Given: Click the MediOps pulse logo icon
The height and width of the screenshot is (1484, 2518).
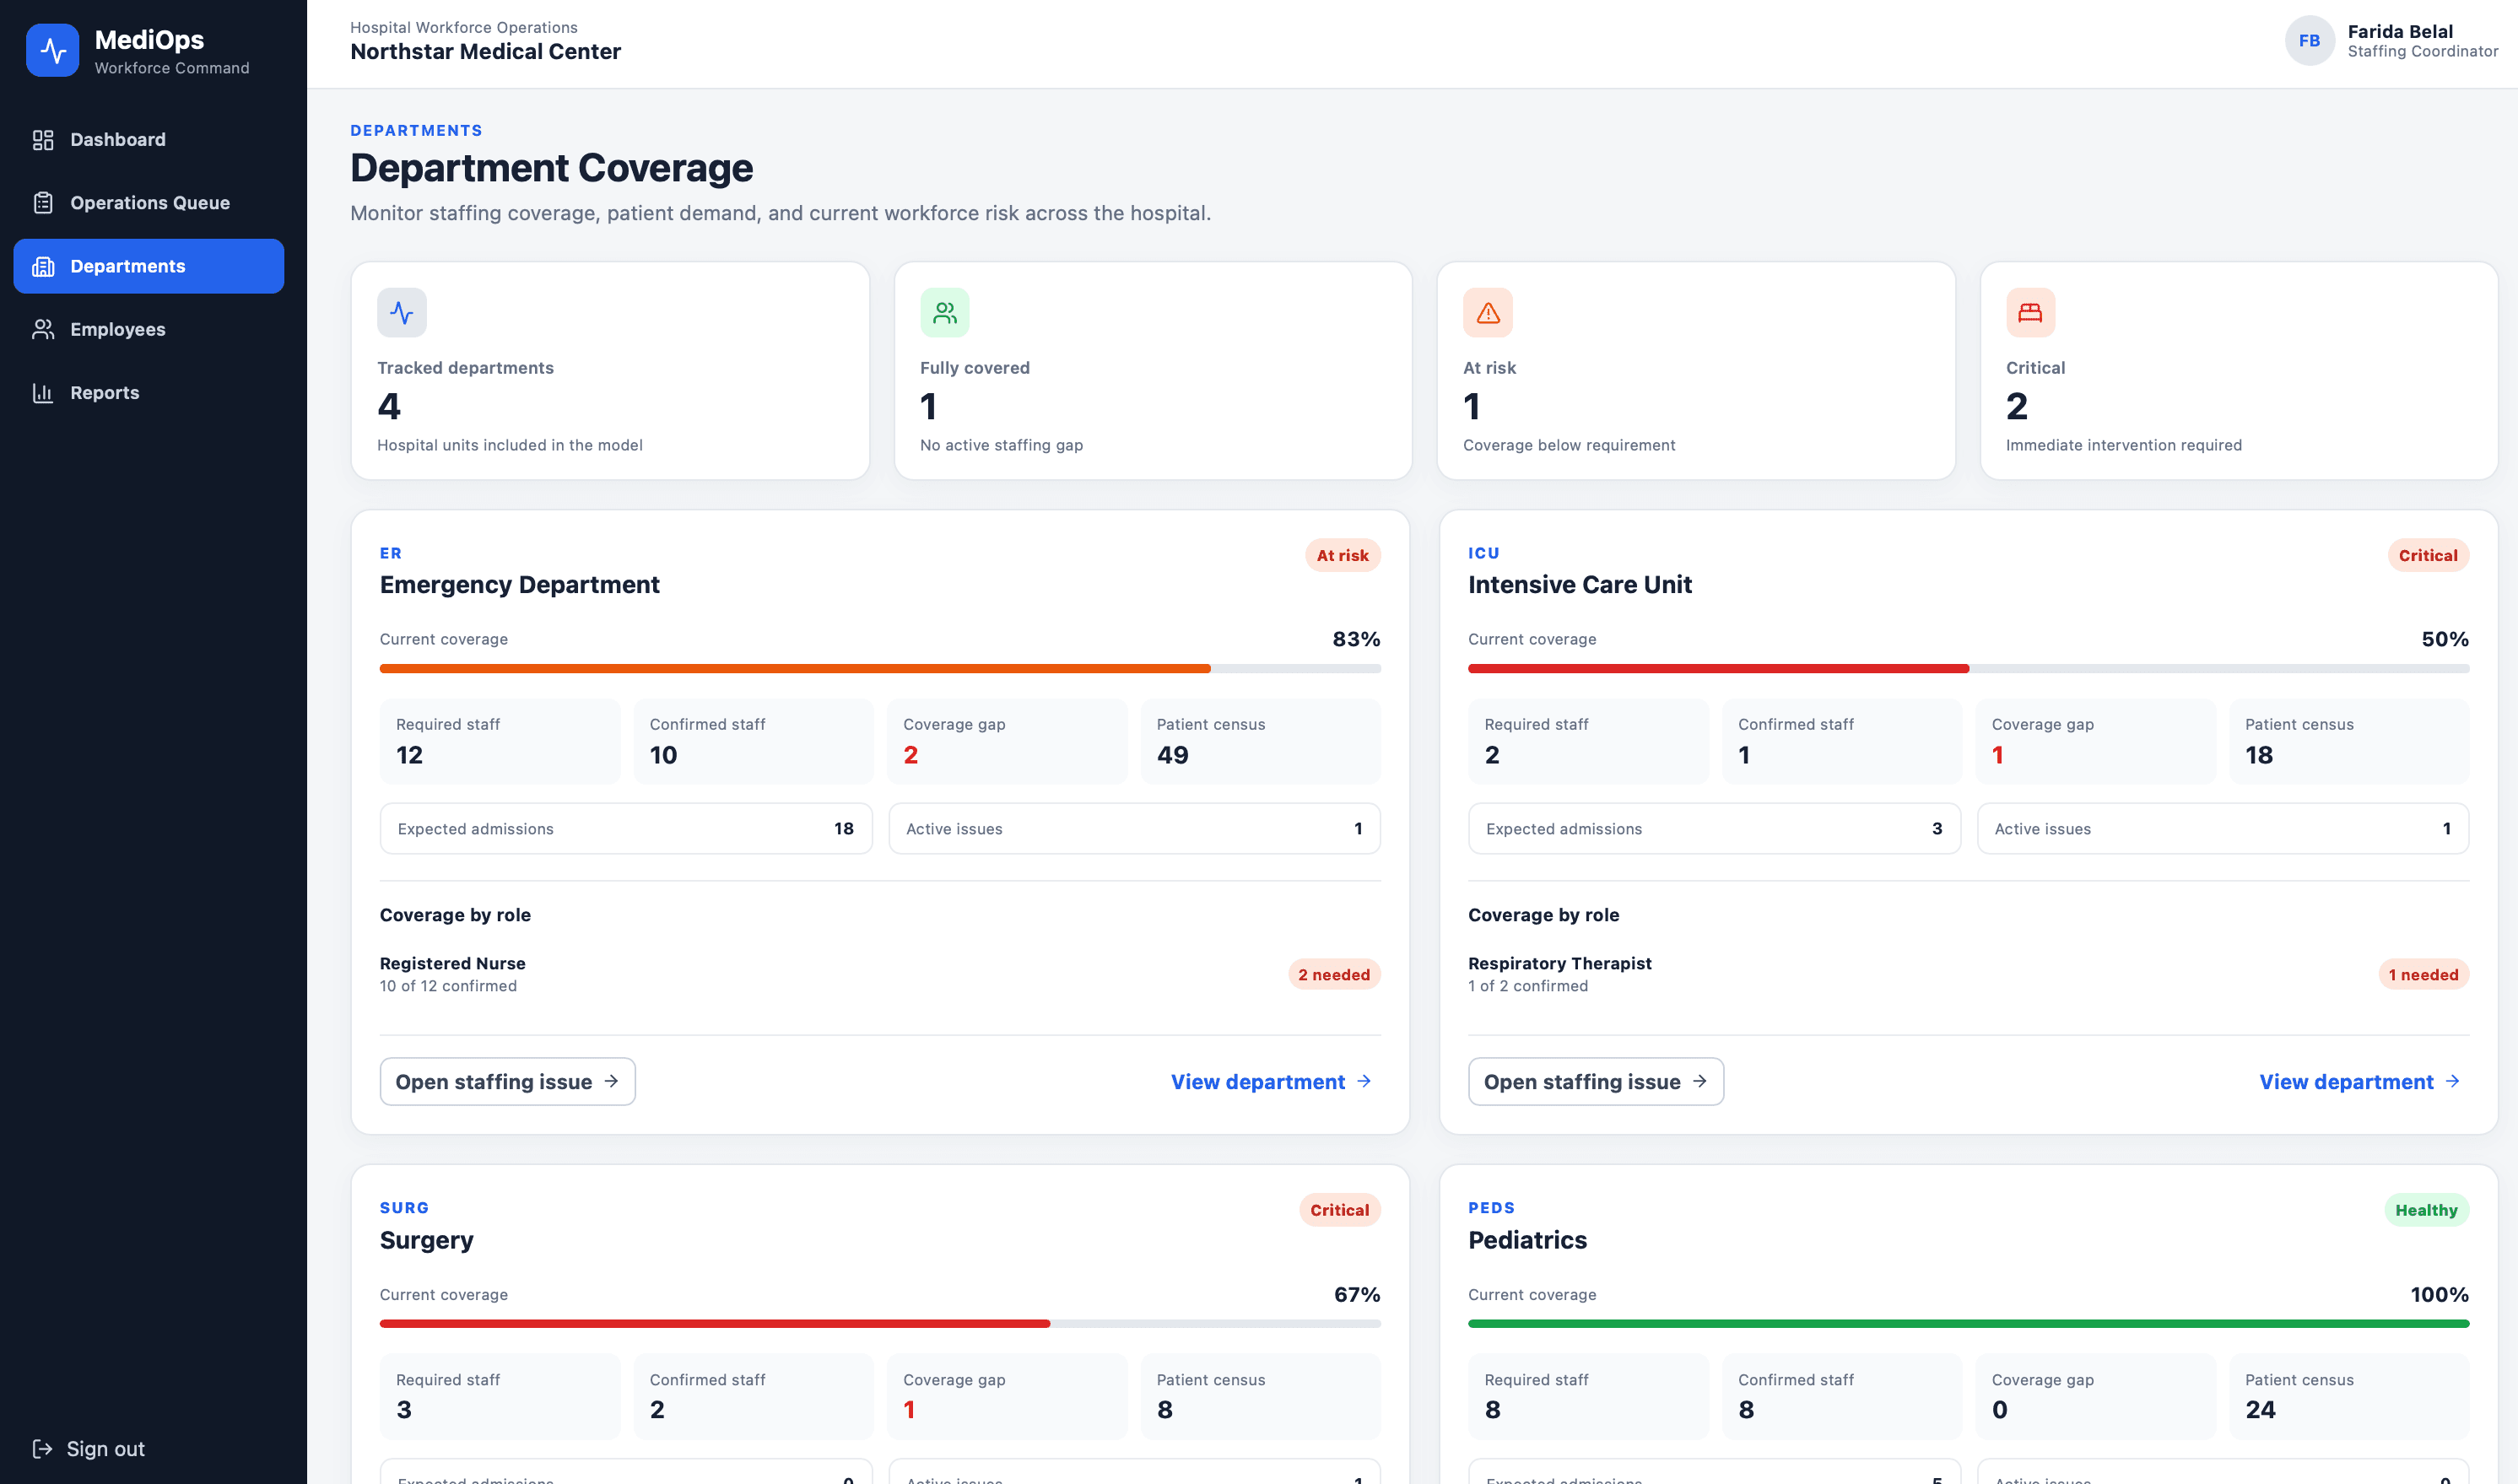Looking at the screenshot, I should pyautogui.click(x=52, y=50).
